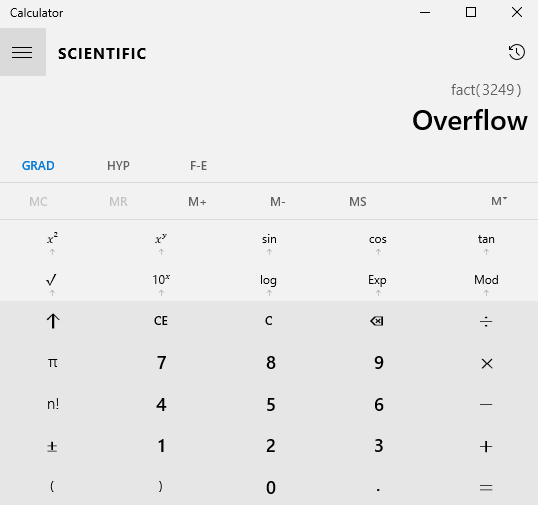The height and width of the screenshot is (505, 538).
Task: Expand the M memory list dropdown
Action: click(x=499, y=201)
